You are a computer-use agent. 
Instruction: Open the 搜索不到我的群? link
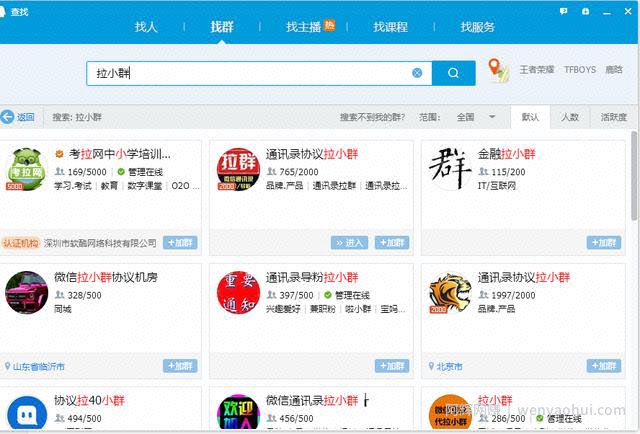coord(372,118)
